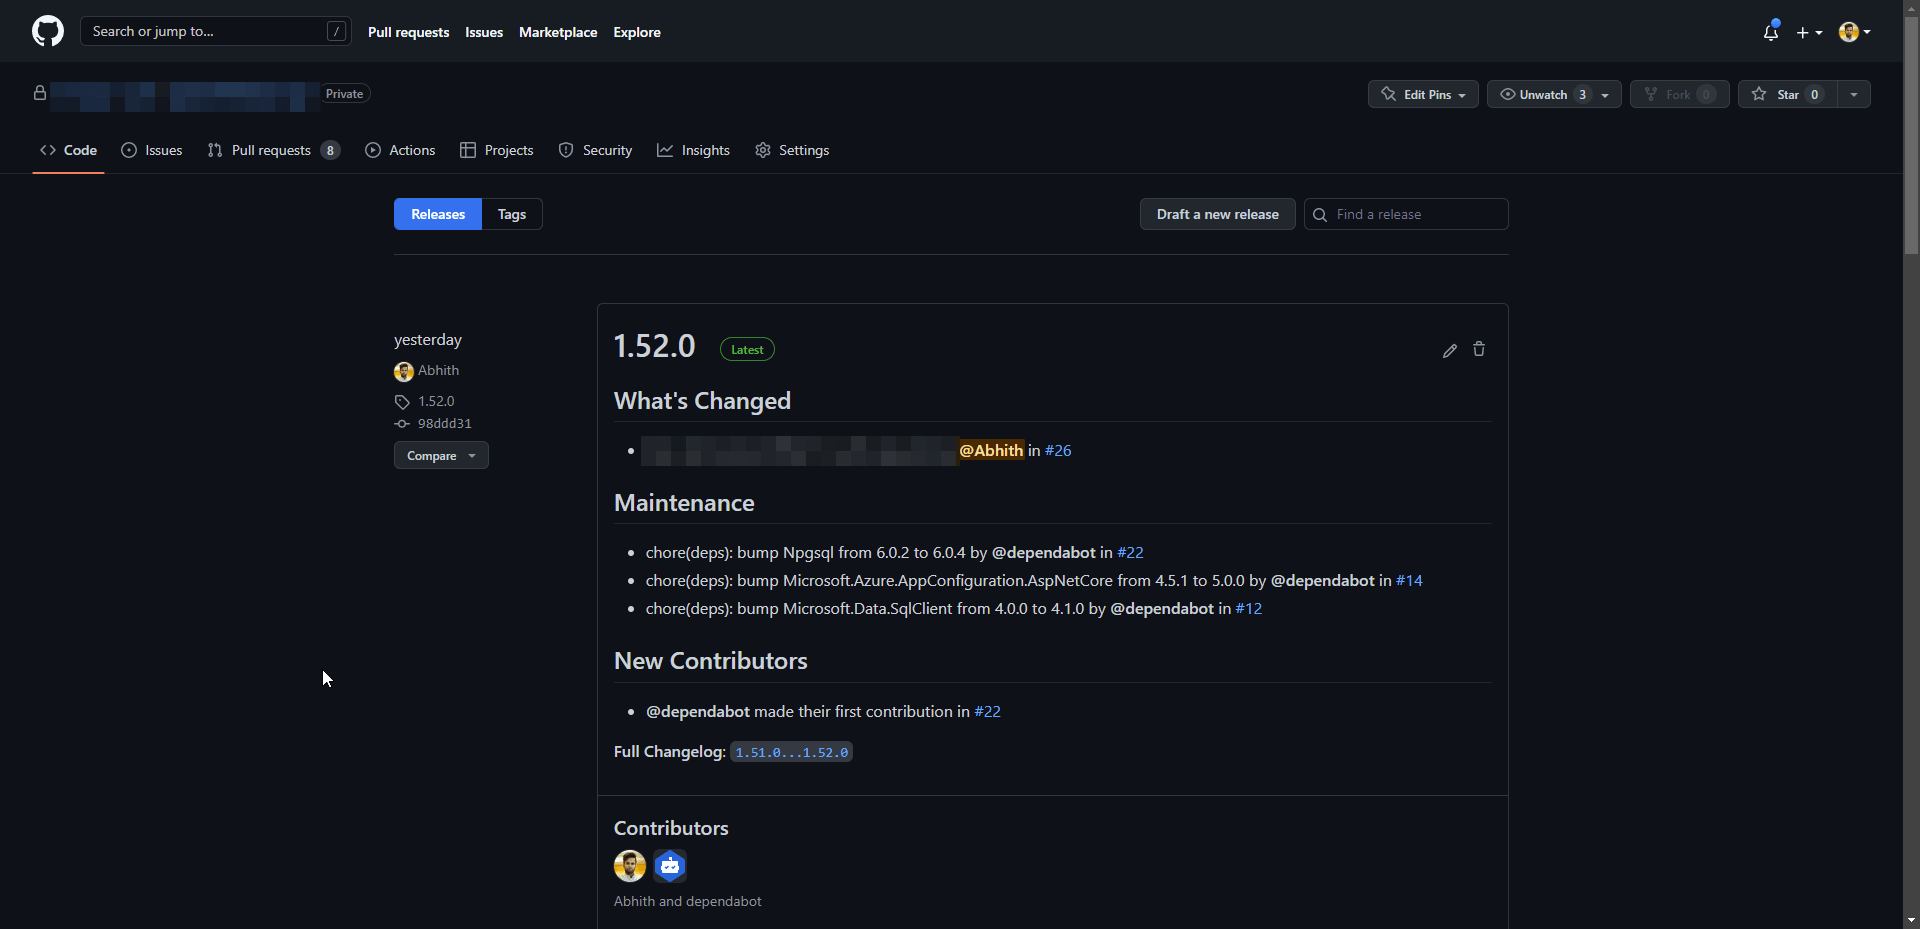Click Abhith's avatar under Contributors
Viewport: 1920px width, 929px height.
(630, 866)
